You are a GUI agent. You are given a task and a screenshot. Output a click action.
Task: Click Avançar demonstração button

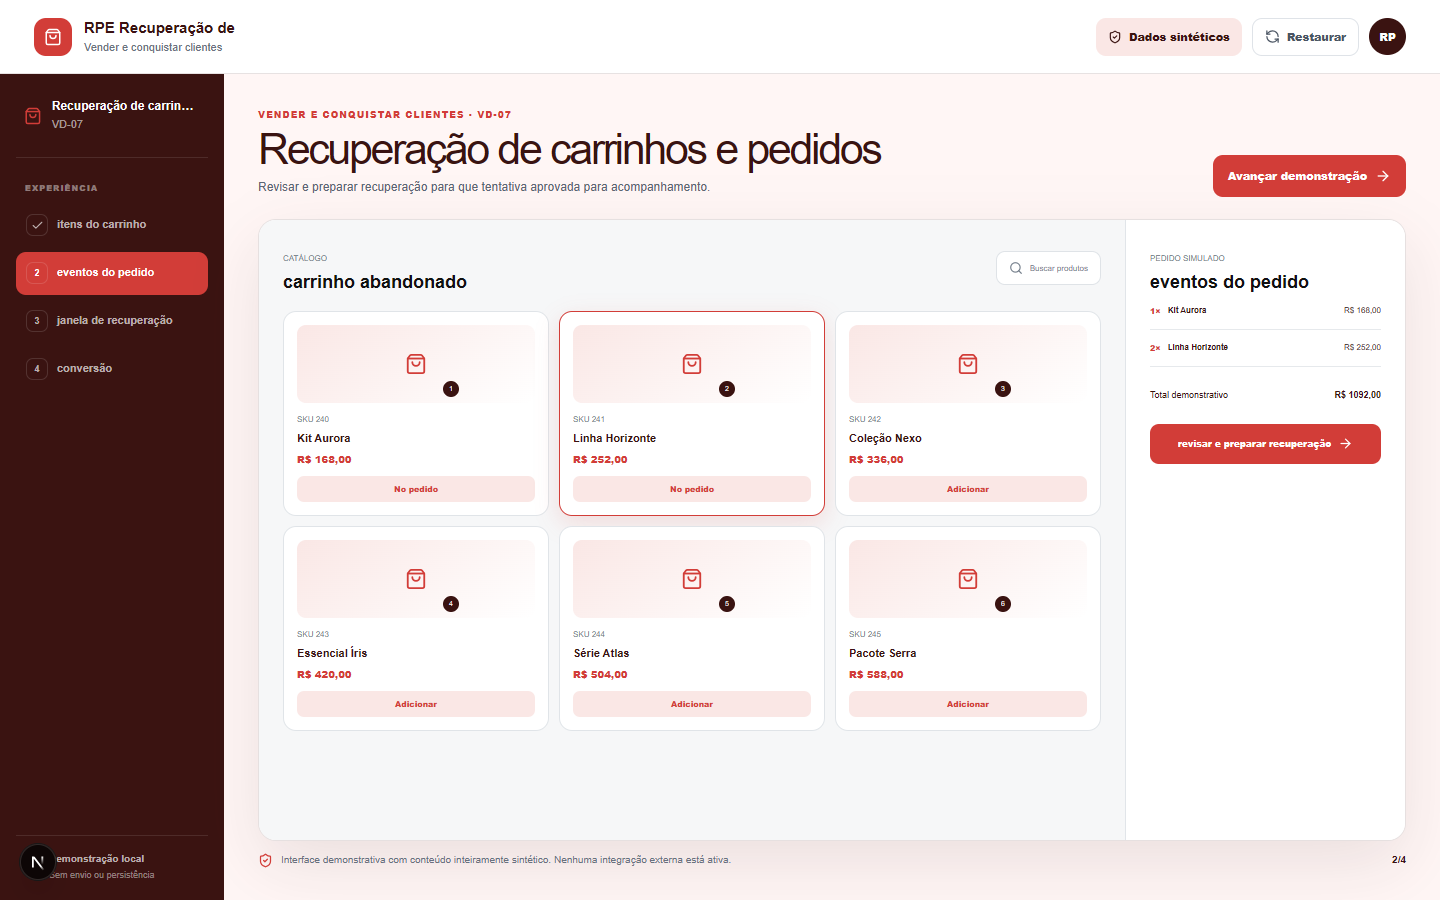coord(1309,176)
